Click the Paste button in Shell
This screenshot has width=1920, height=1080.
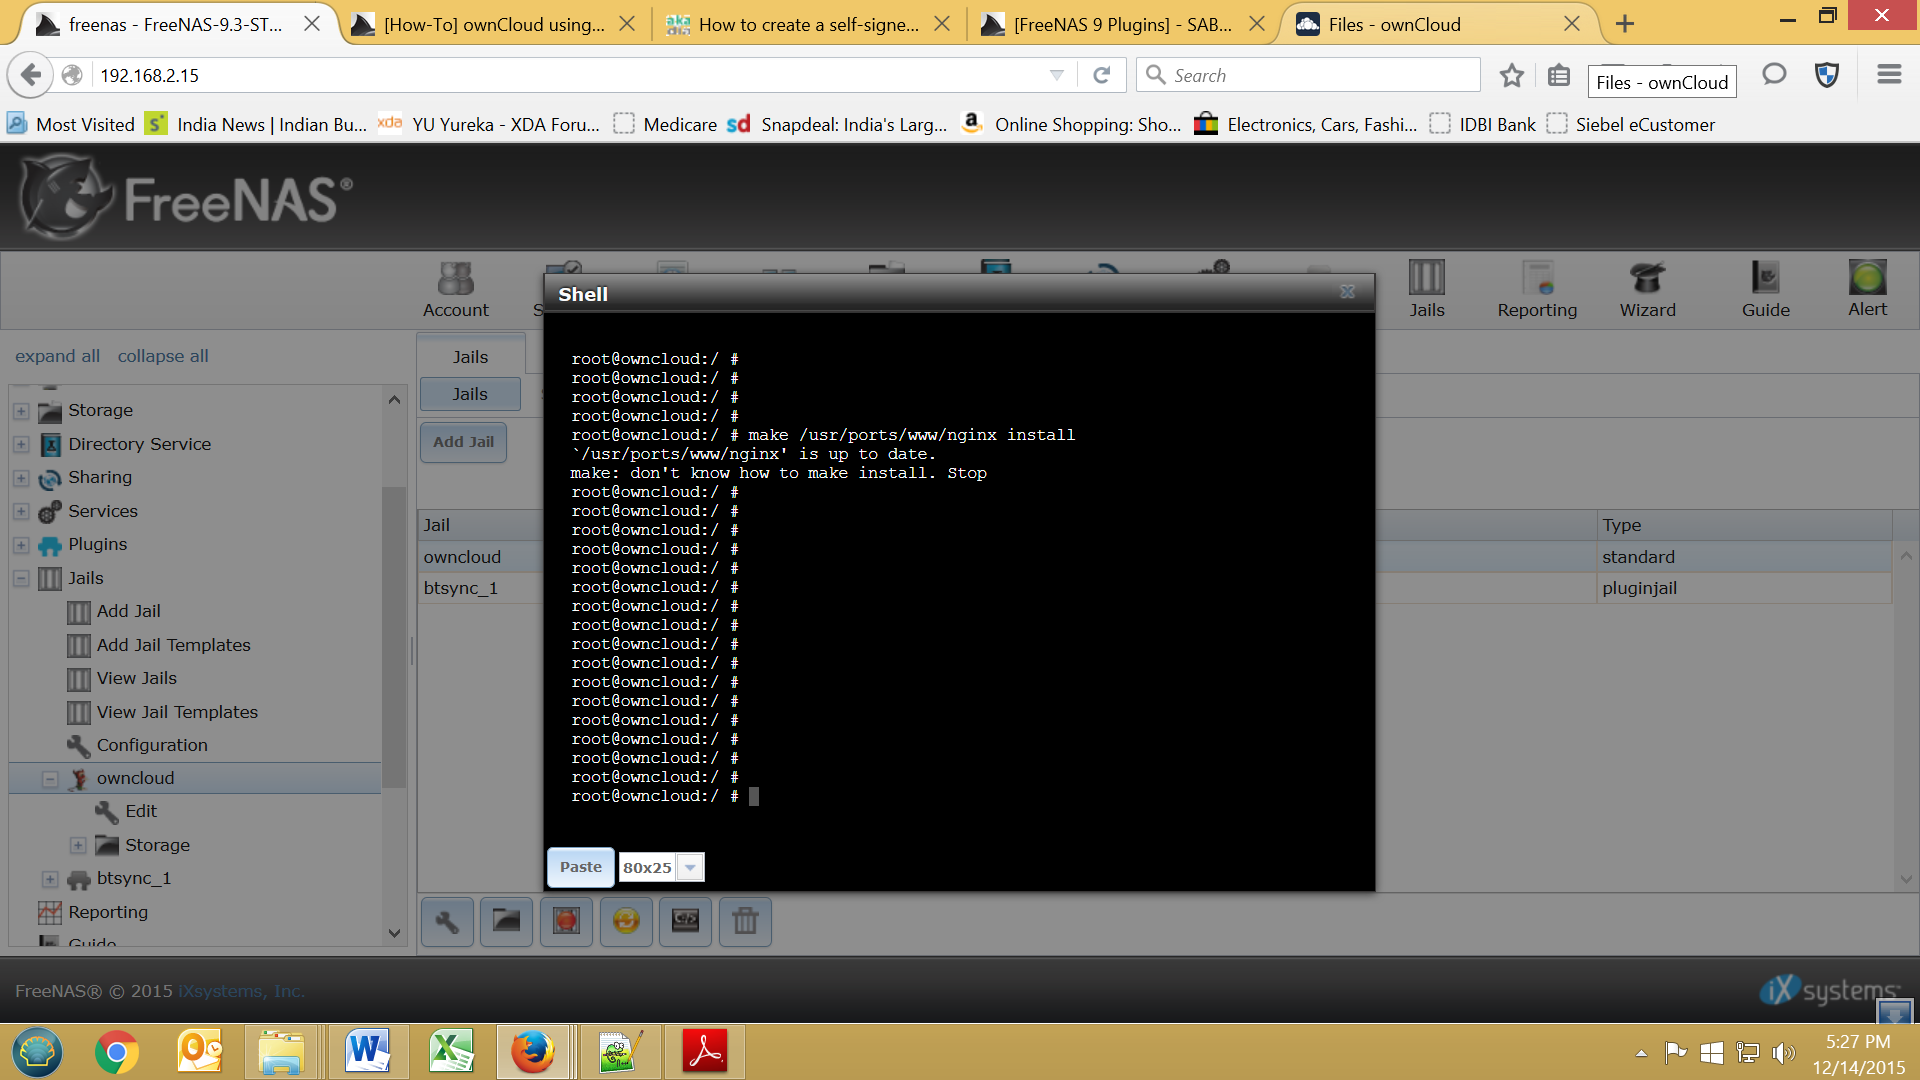580,867
